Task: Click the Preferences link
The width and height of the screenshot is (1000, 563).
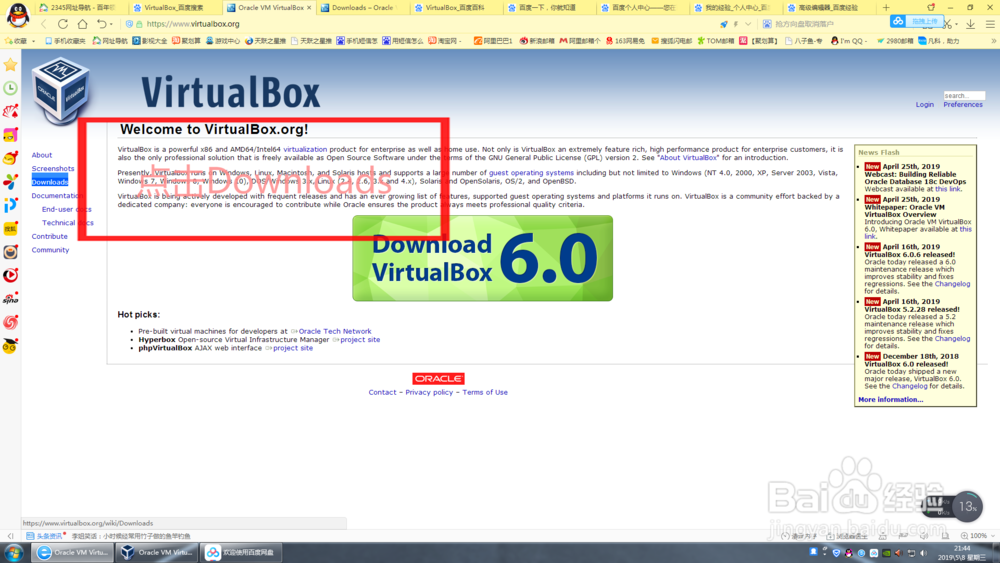Action: (963, 105)
